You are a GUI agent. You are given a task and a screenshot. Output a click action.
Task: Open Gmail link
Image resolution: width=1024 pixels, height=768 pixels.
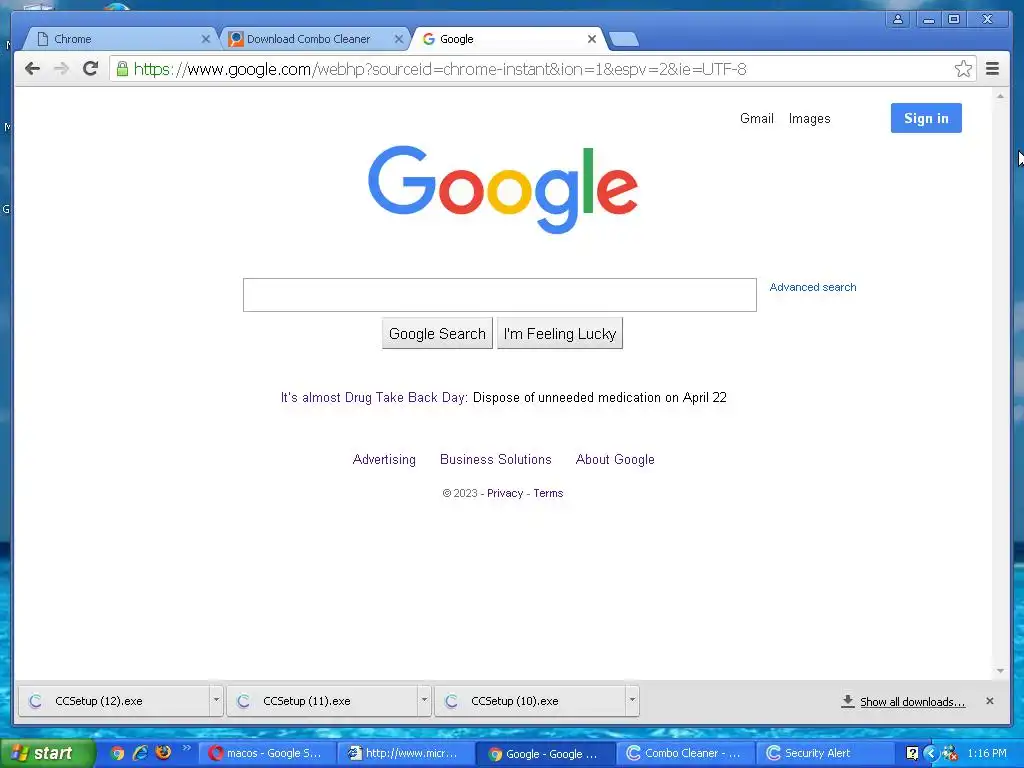pyautogui.click(x=756, y=118)
